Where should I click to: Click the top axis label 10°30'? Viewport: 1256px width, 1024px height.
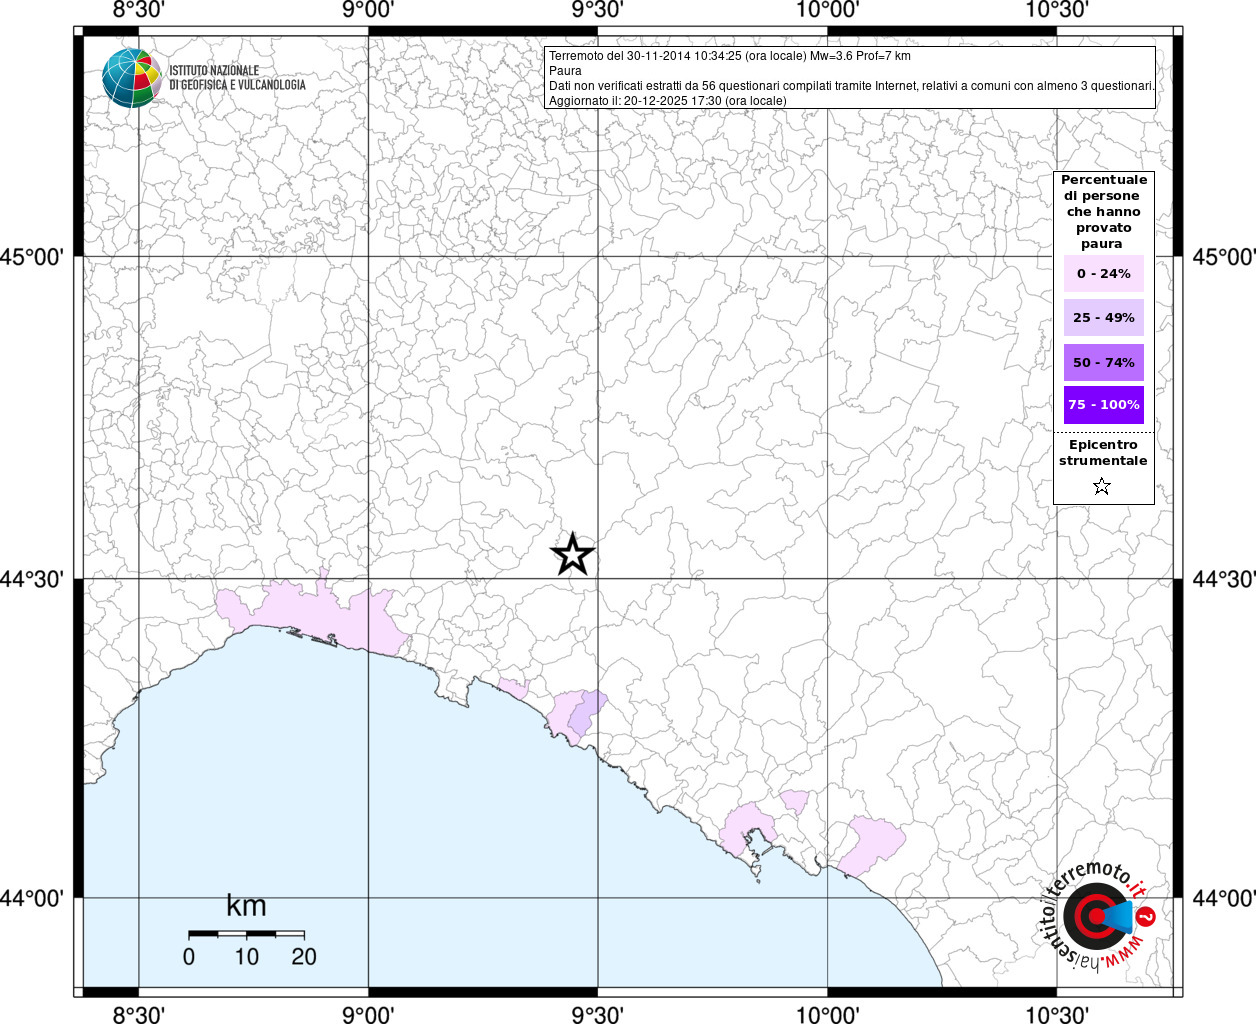coord(1058,10)
